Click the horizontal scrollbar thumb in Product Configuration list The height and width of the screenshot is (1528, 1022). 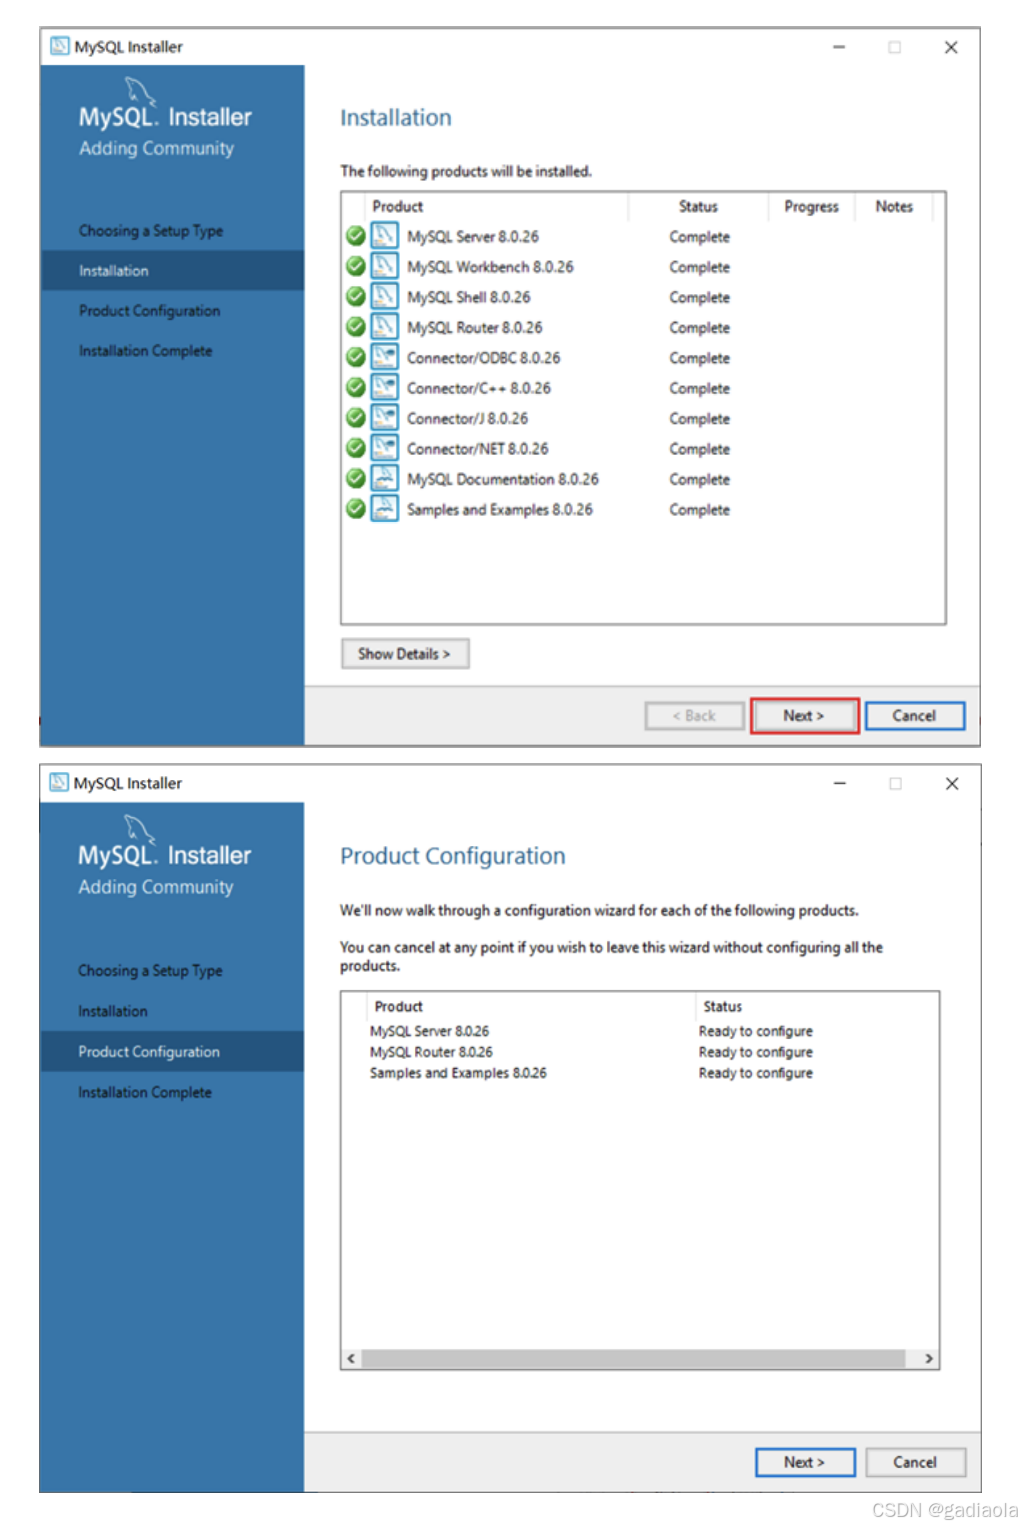coord(634,1359)
